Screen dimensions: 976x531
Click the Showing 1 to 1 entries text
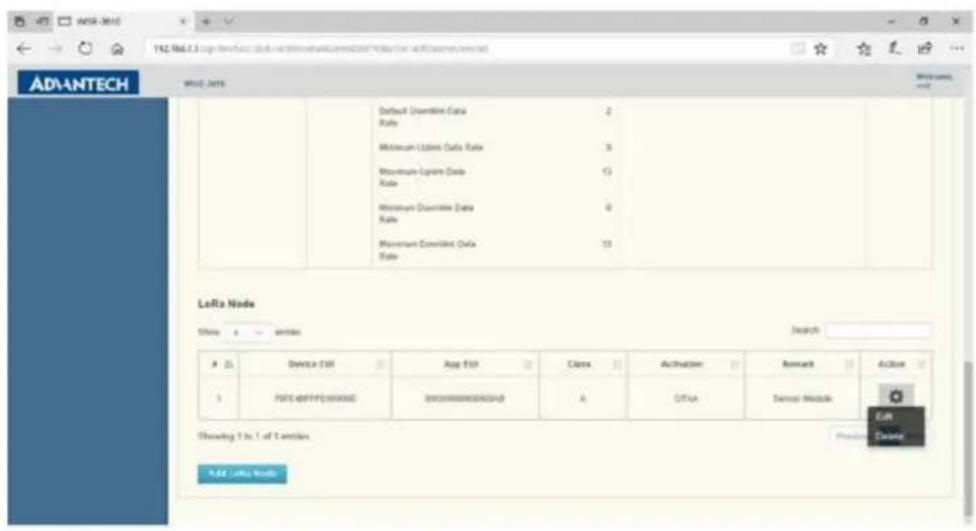point(253,436)
